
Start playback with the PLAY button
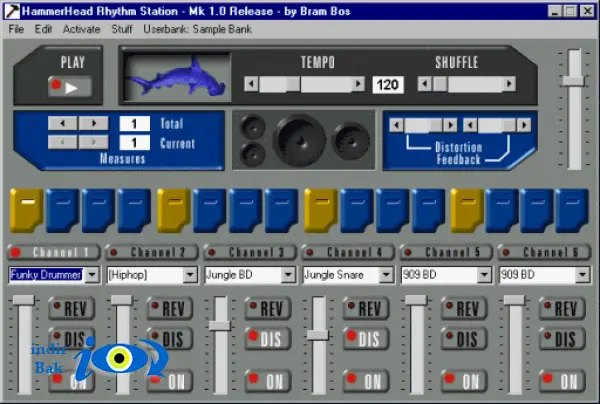pos(70,87)
